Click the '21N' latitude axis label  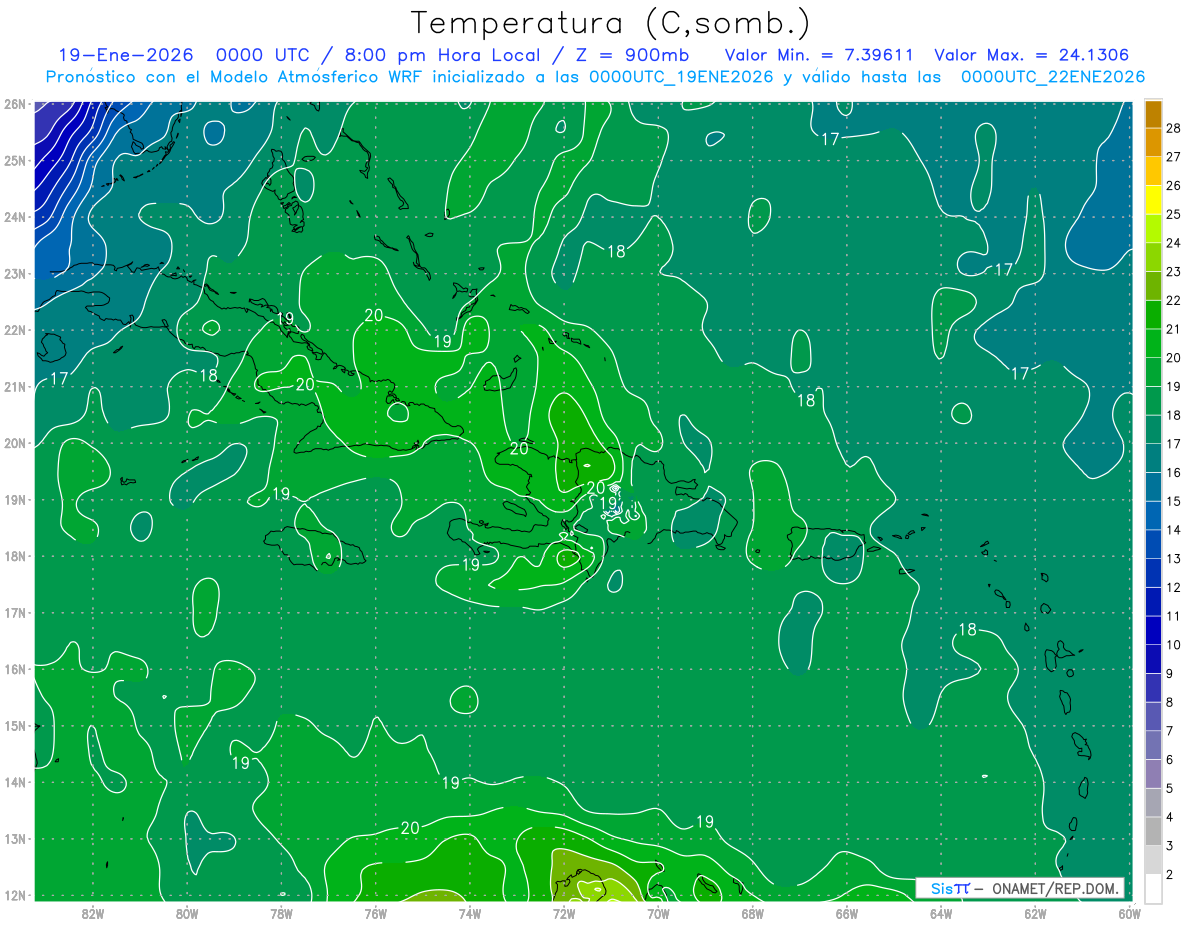click(14, 387)
